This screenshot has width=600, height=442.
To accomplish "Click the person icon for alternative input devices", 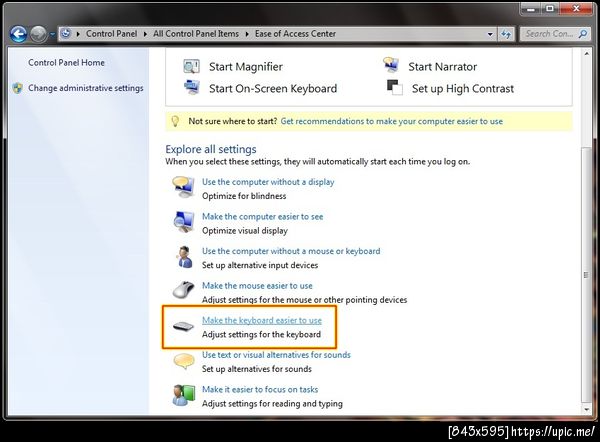I will [185, 257].
